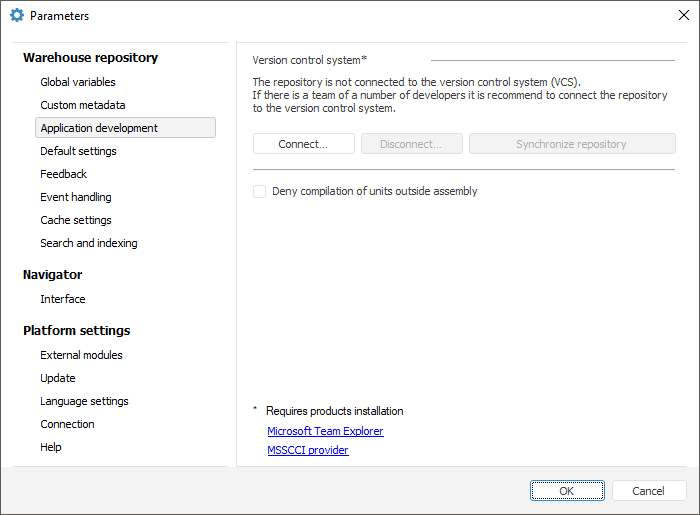The width and height of the screenshot is (700, 515).
Task: Go to Default settings page
Action: 78,151
